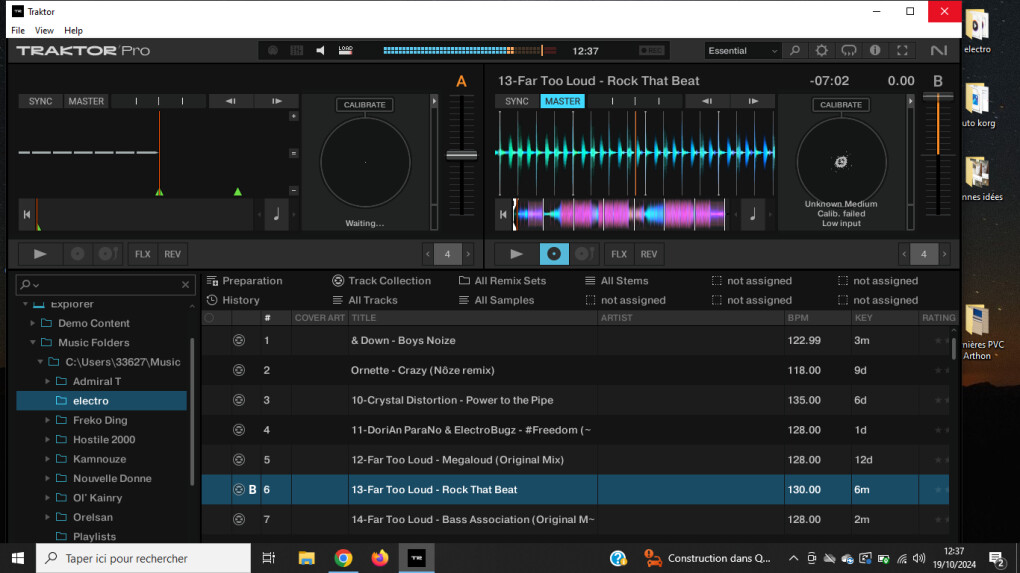This screenshot has width=1020, height=573.
Task: Click the magnifier search icon in header
Action: [x=795, y=51]
